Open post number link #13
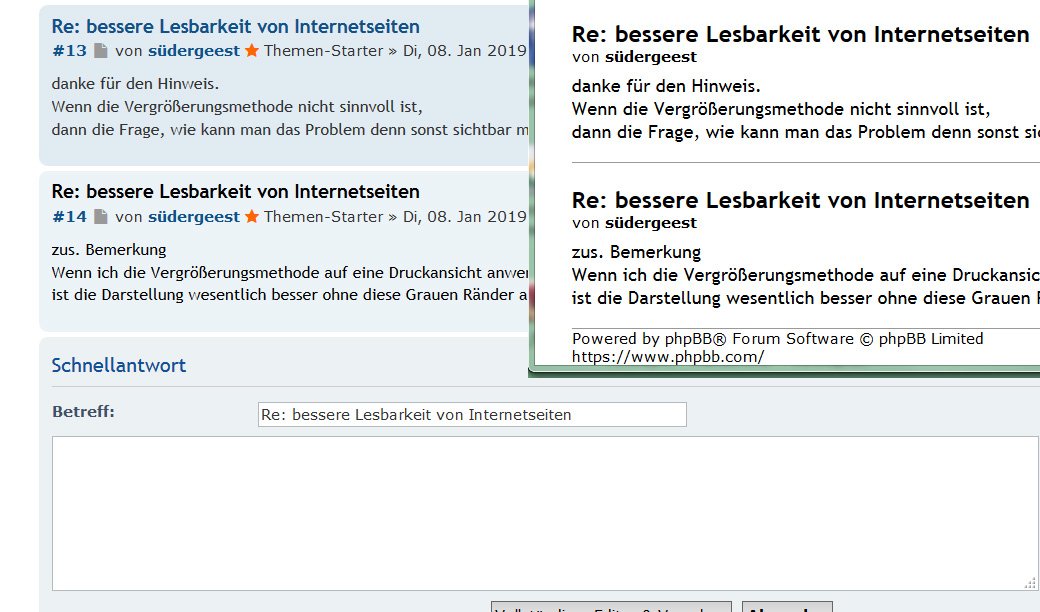The image size is (1040, 612). tap(69, 50)
